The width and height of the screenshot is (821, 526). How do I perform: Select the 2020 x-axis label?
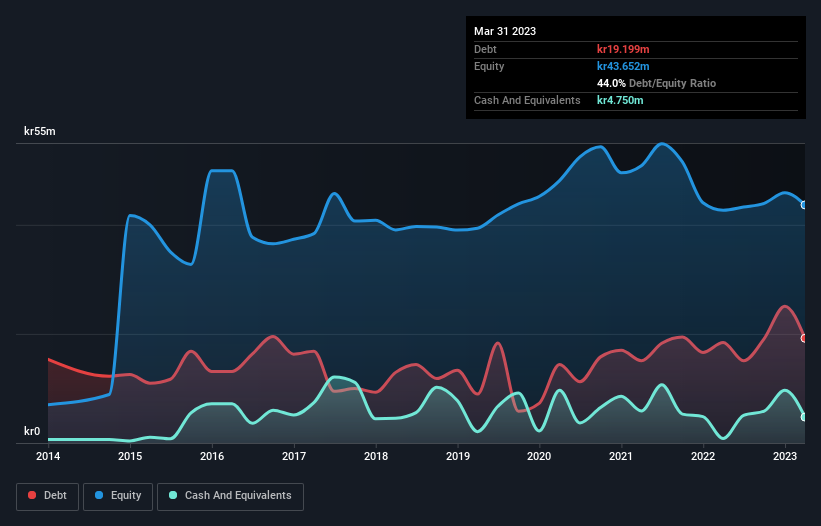click(539, 456)
